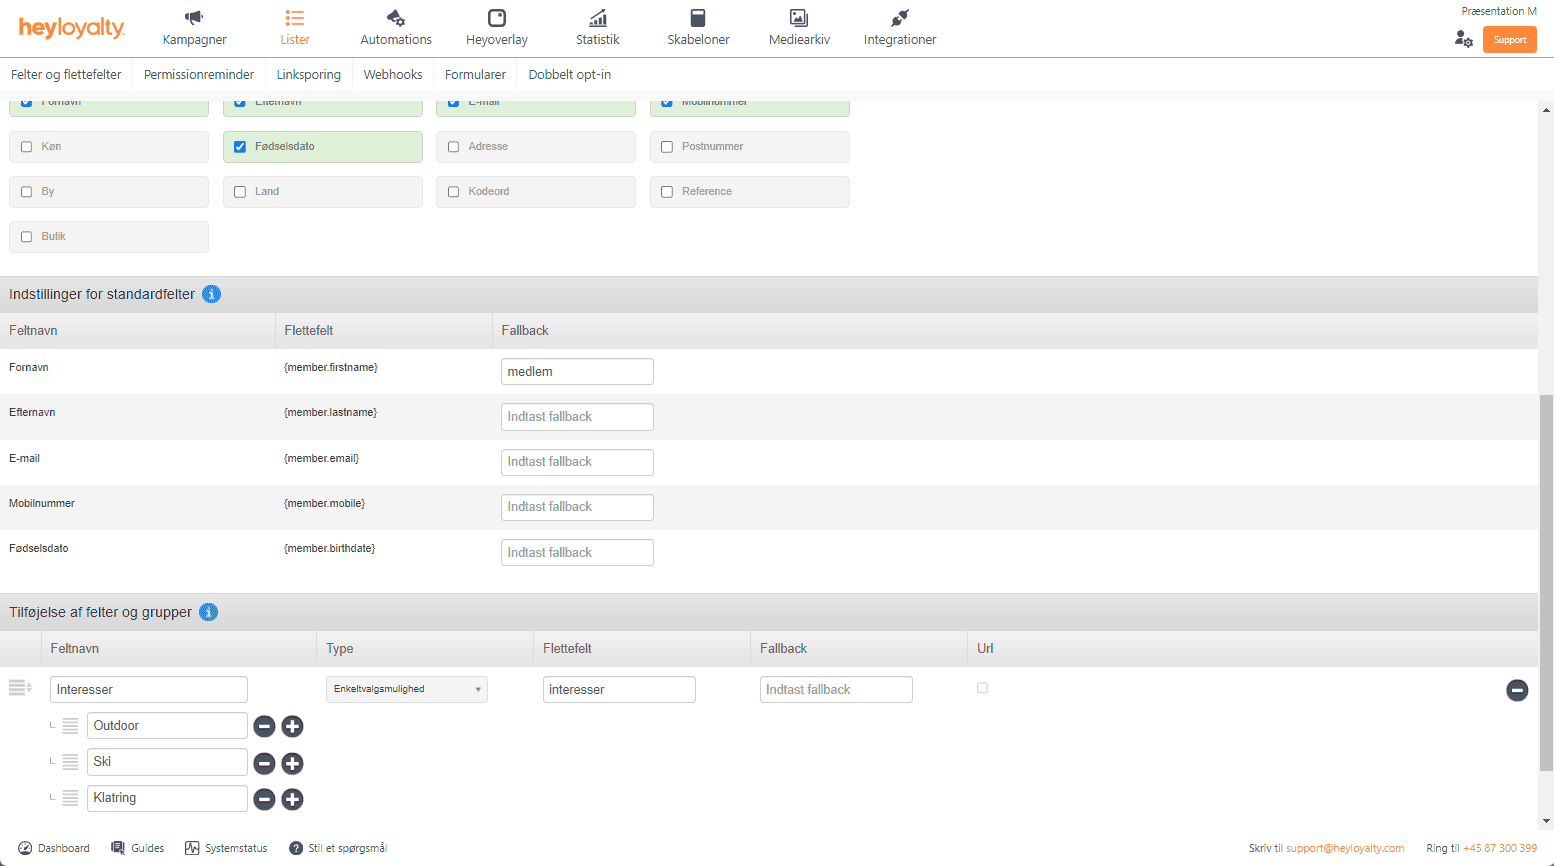The image size is (1554, 866).
Task: Click the orange Support button
Action: coord(1509,40)
